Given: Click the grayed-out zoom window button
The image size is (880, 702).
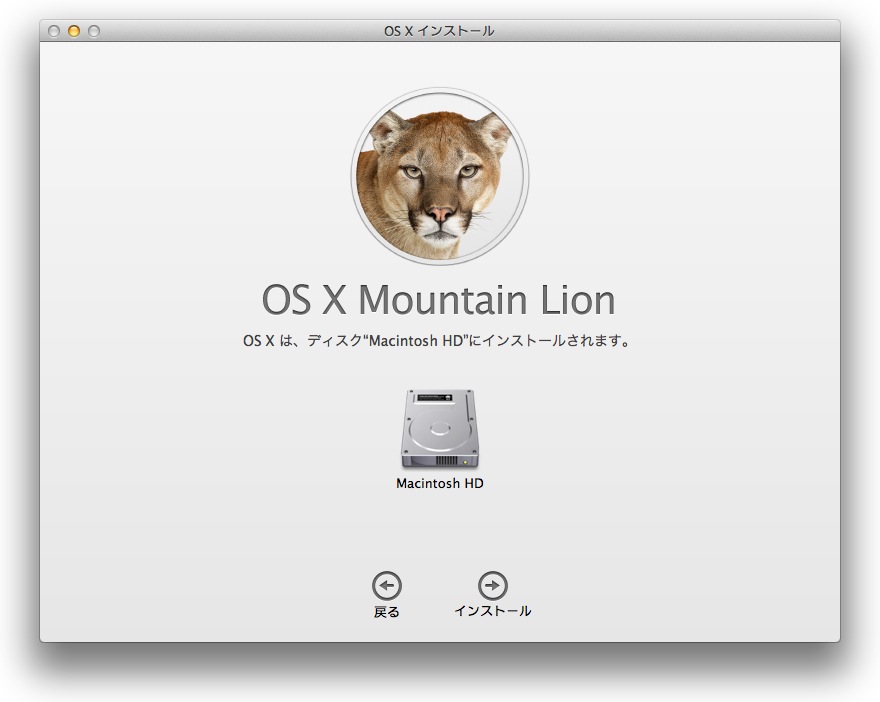Looking at the screenshot, I should pos(94,31).
